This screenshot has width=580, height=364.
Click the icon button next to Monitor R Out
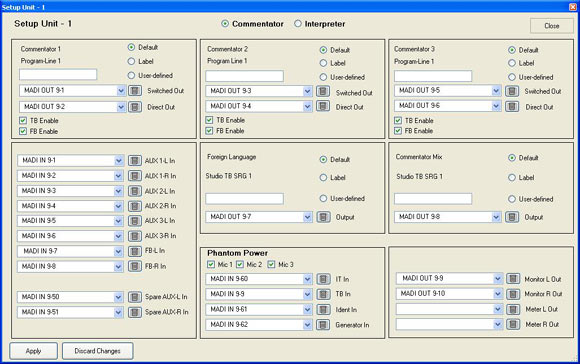(513, 294)
